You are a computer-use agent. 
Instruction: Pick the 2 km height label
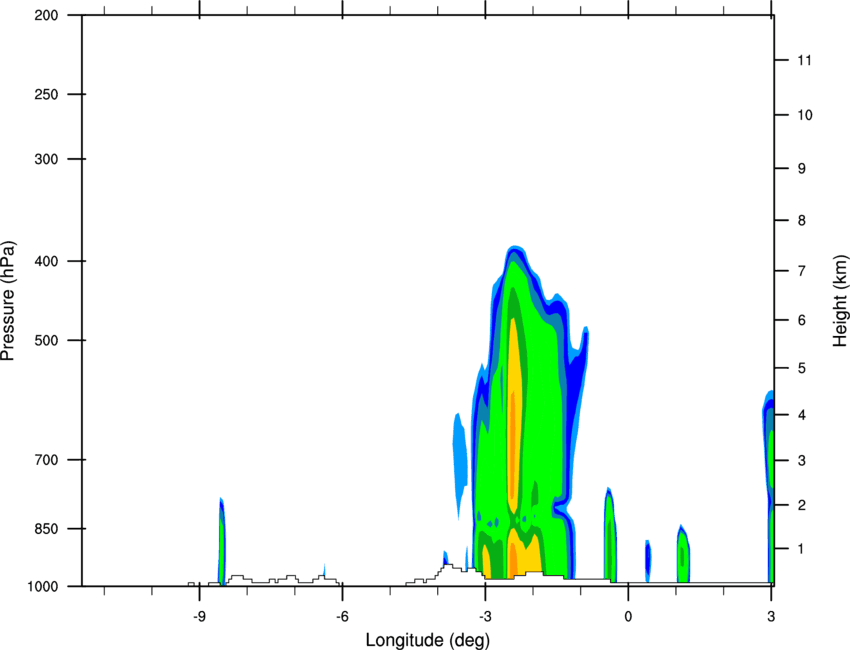pos(802,505)
